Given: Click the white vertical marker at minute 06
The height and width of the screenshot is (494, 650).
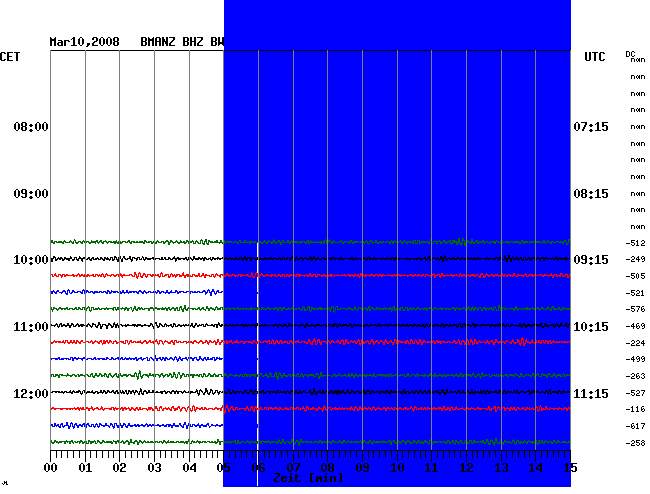Looking at the screenshot, I should point(258,365).
